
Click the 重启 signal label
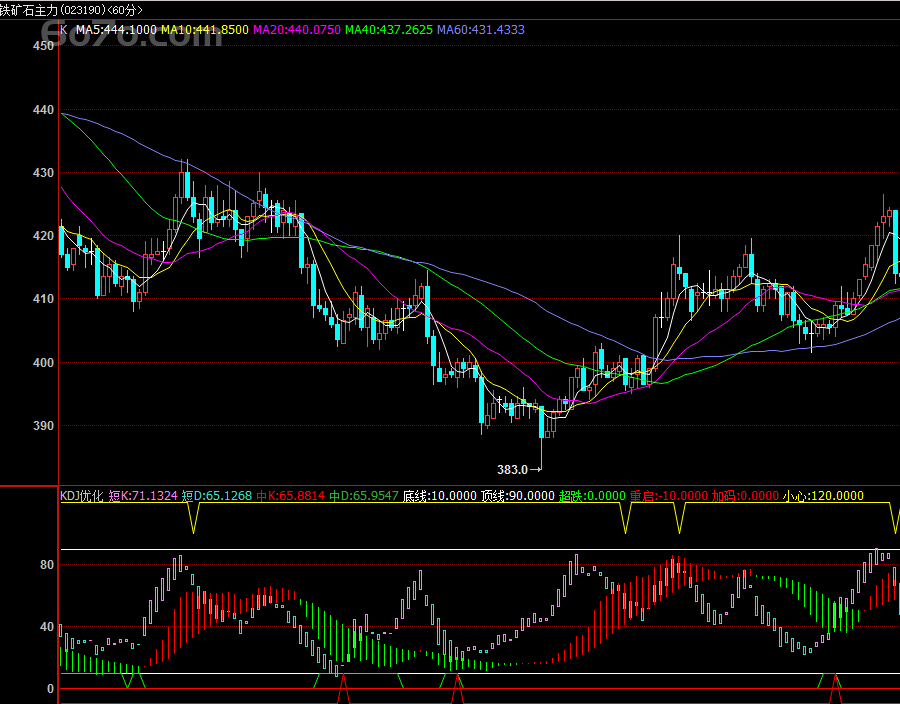668,495
